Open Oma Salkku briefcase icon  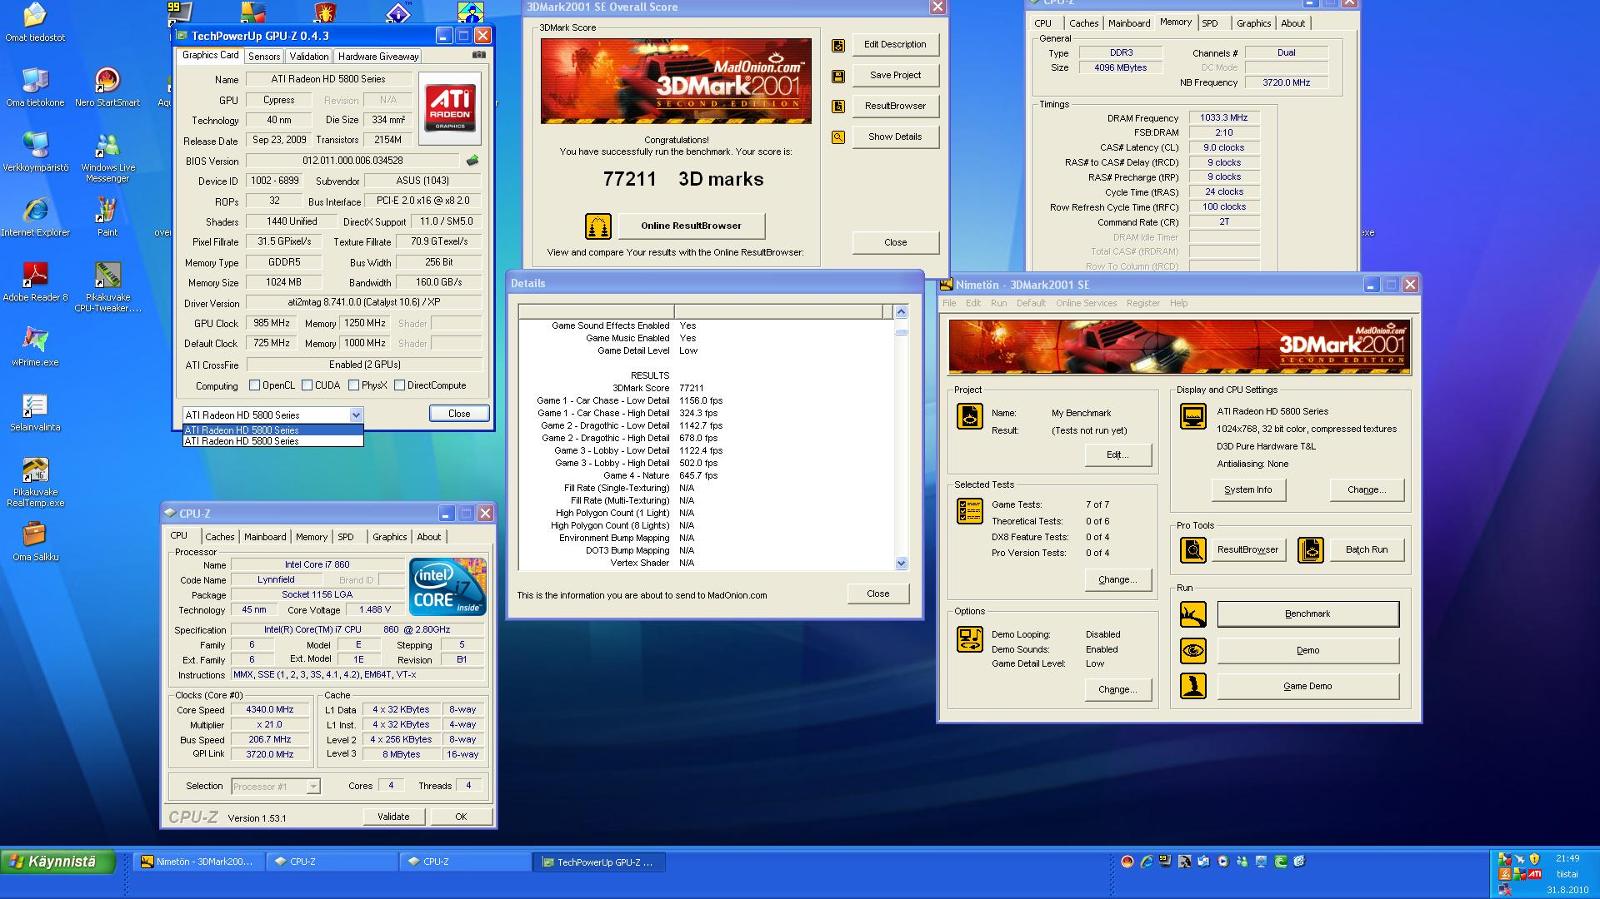pos(36,535)
